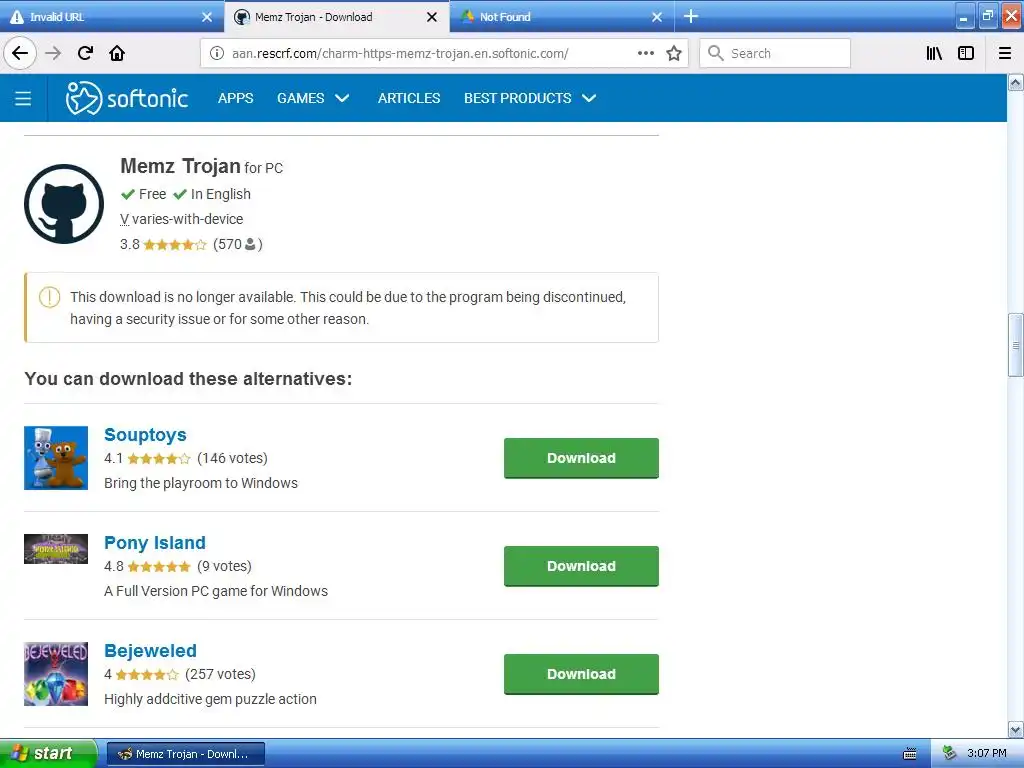The height and width of the screenshot is (768, 1024).
Task: Click the V varies-with-device version text
Action: [182, 219]
